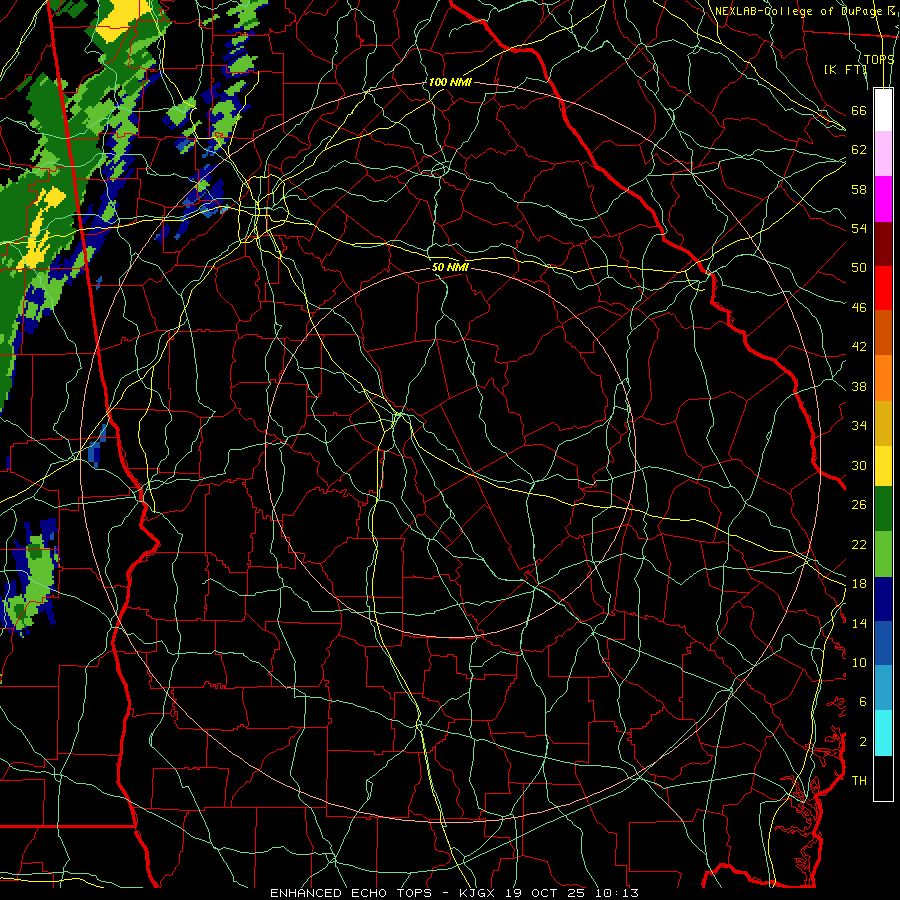Click the cyan swatch near 2
Image resolution: width=900 pixels, height=900 pixels.
[883, 733]
